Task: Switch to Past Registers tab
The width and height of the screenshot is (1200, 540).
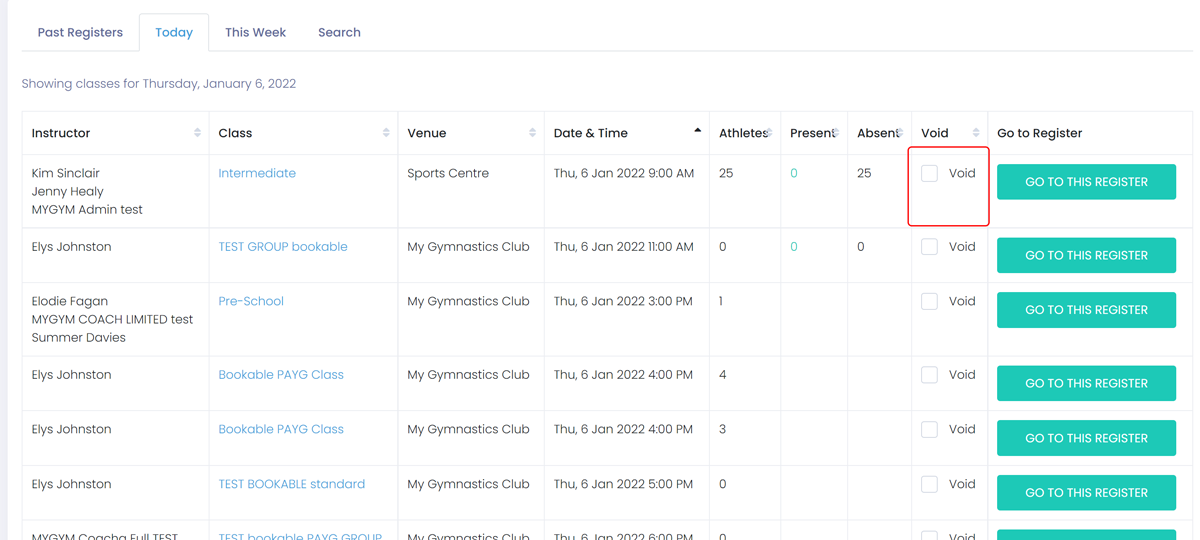Action: click(x=80, y=33)
